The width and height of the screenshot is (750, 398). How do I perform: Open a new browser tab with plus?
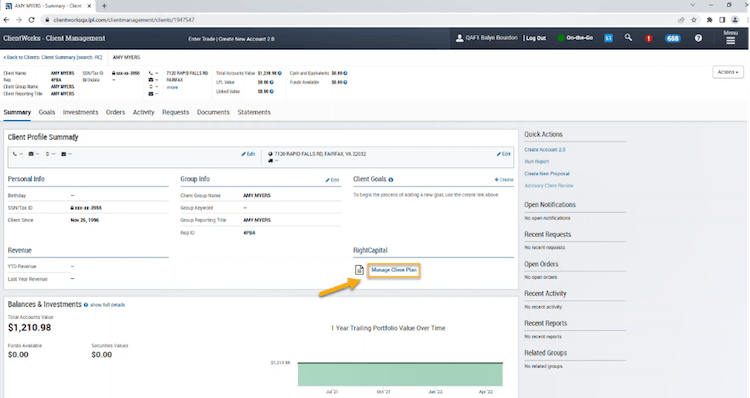pos(104,6)
